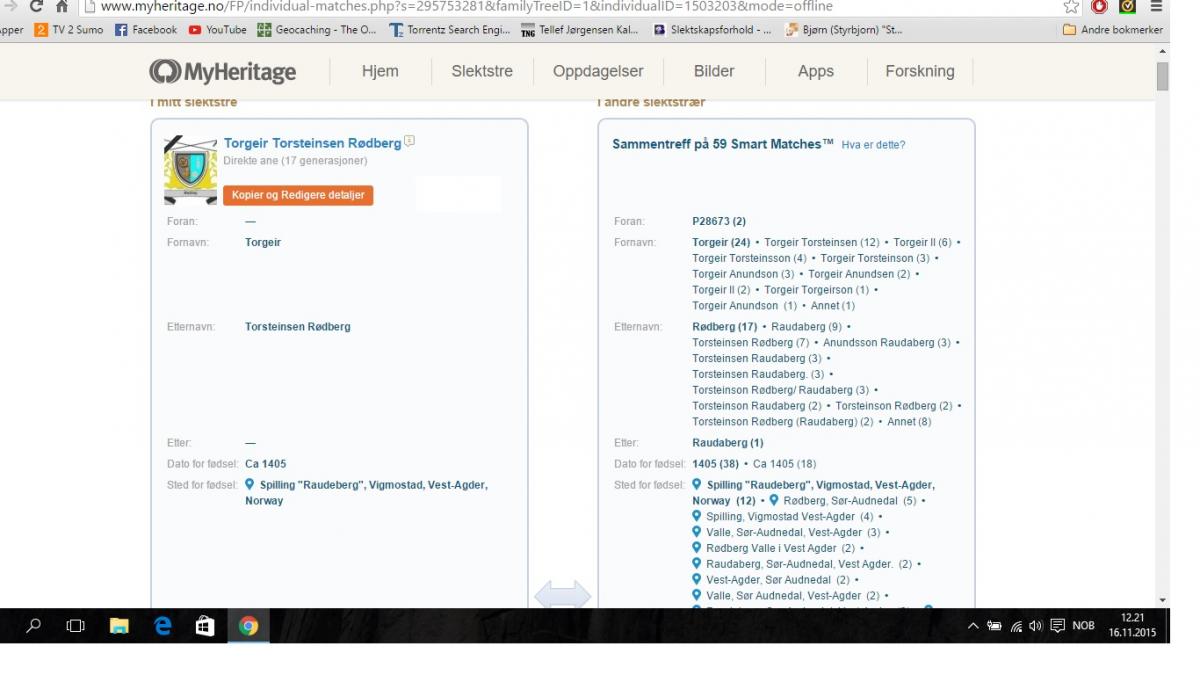Reload the page using the refresh icon
The width and height of the screenshot is (1200, 675).
pos(37,7)
